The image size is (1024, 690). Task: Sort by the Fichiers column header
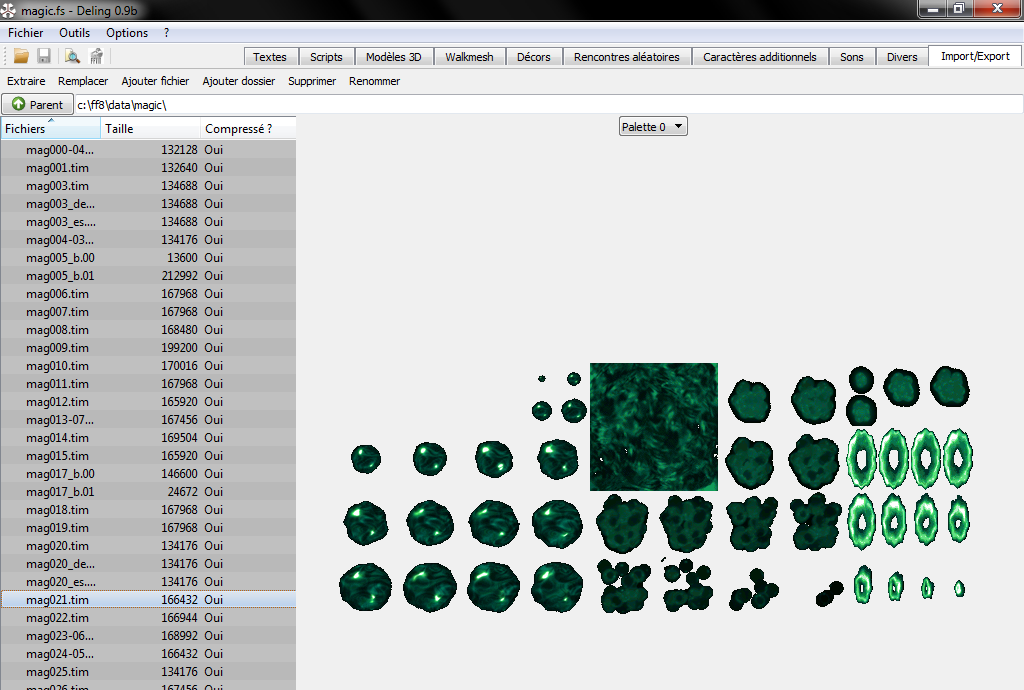[x=51, y=129]
